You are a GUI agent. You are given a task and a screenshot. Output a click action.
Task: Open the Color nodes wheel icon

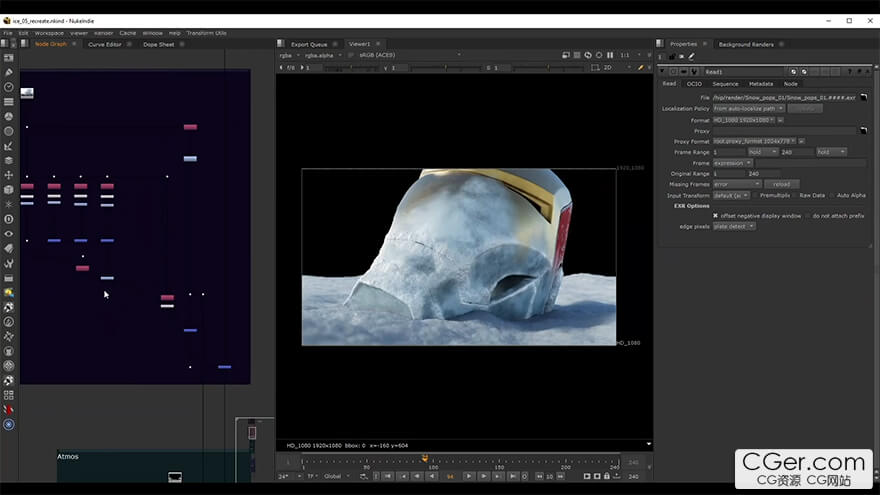point(8,116)
